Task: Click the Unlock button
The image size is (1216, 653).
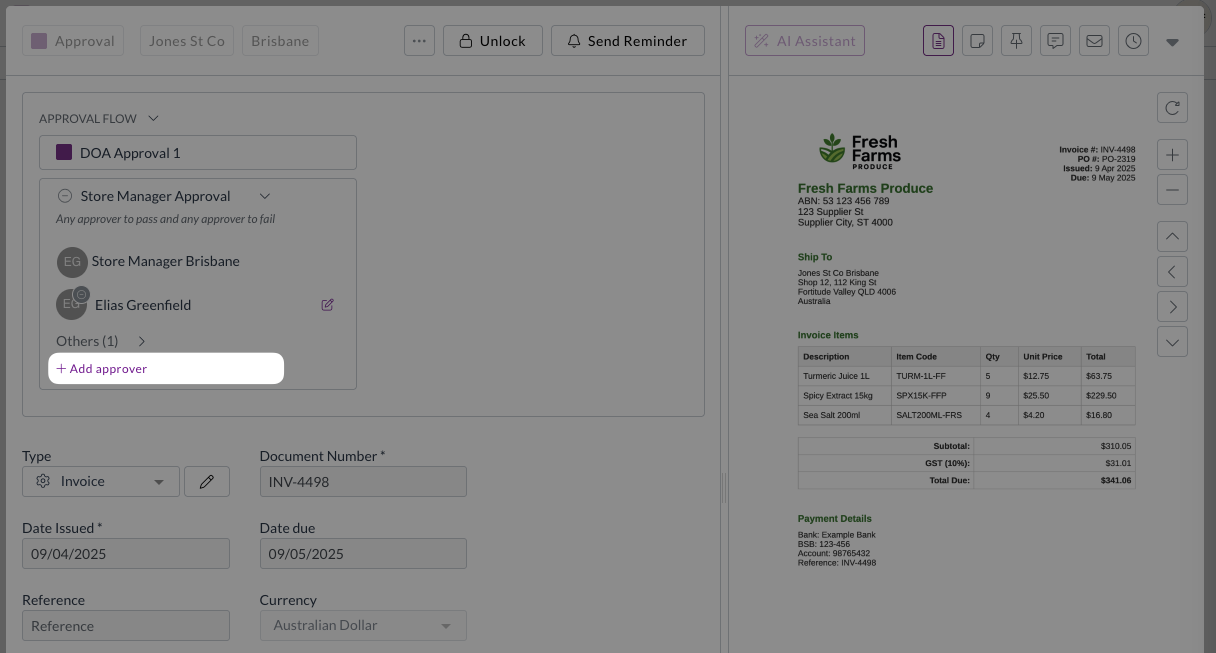Action: (492, 41)
